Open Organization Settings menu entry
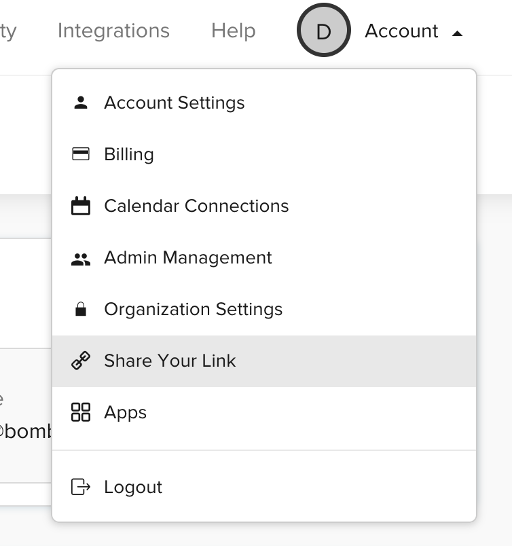The width and height of the screenshot is (512, 547). (264, 309)
